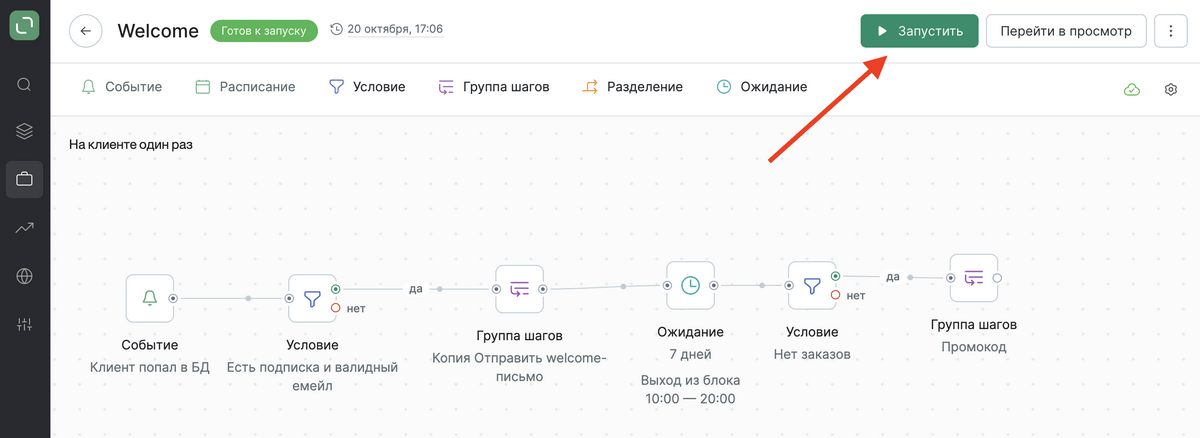Select the Ожидание clock node

point(690,286)
